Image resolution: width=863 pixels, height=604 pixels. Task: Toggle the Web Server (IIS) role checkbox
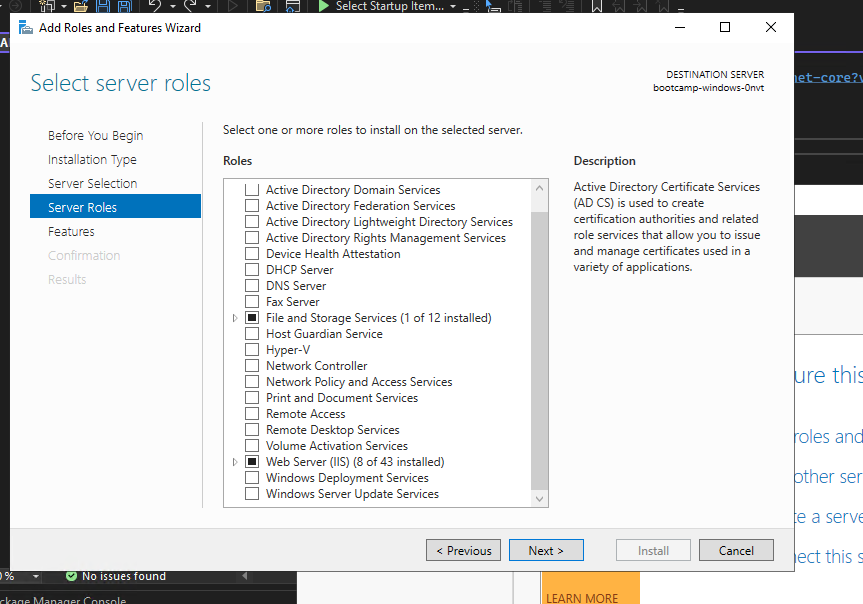[x=252, y=461]
